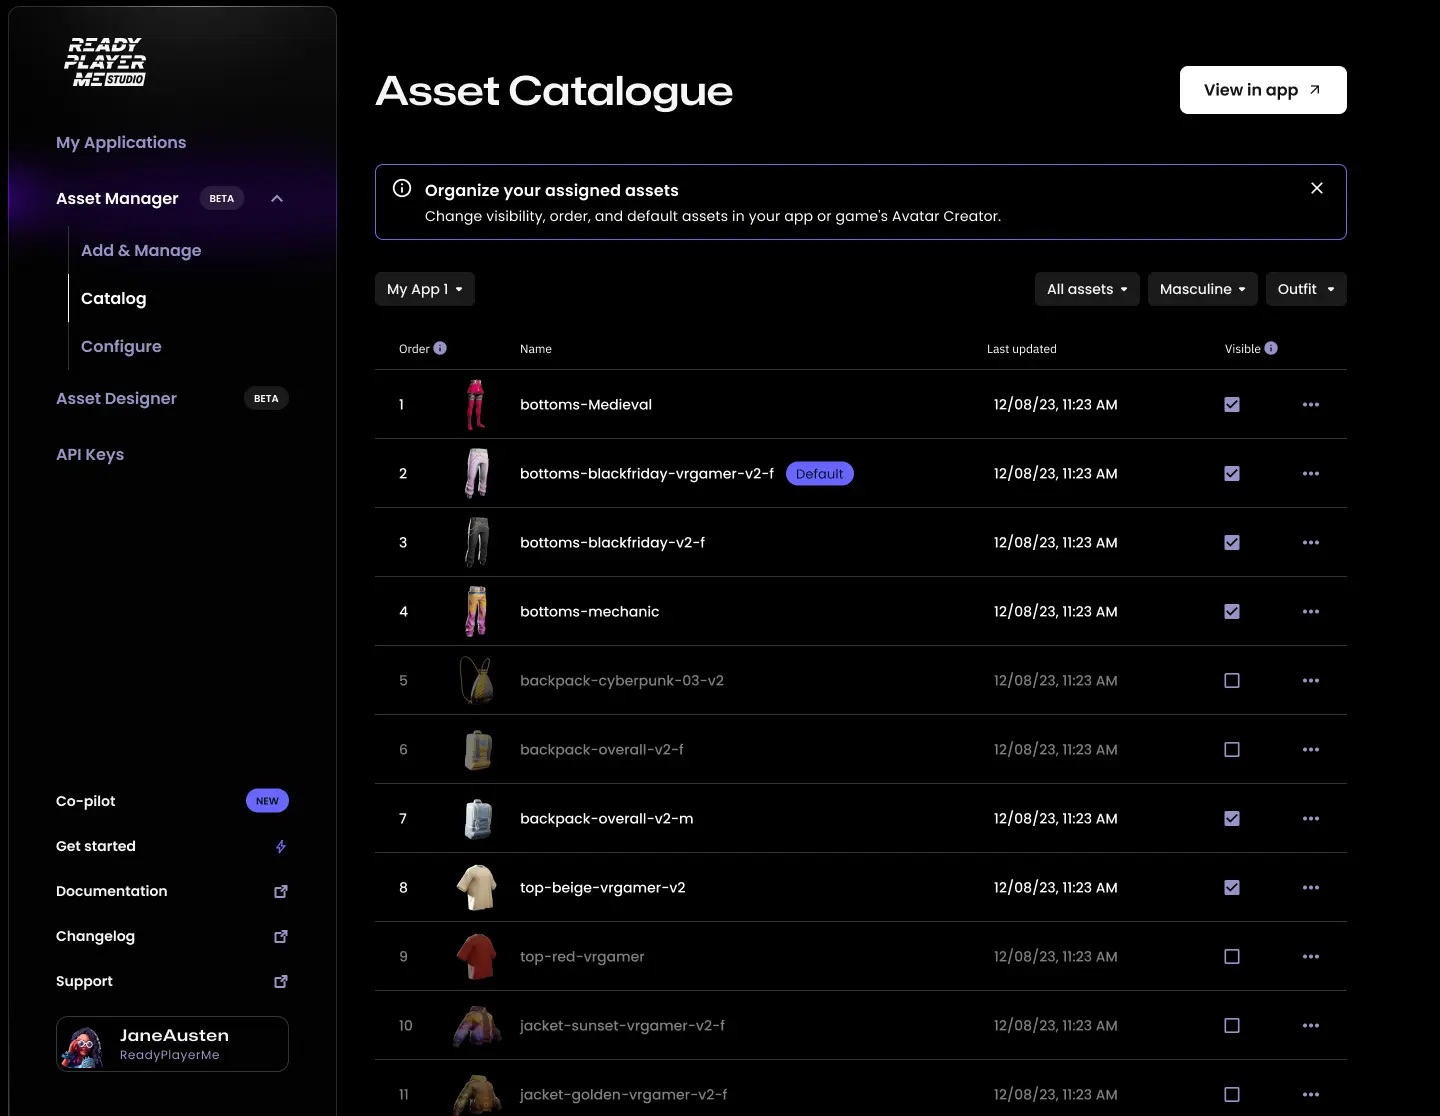
Task: Click the external link icon beside Support
Action: (x=281, y=981)
